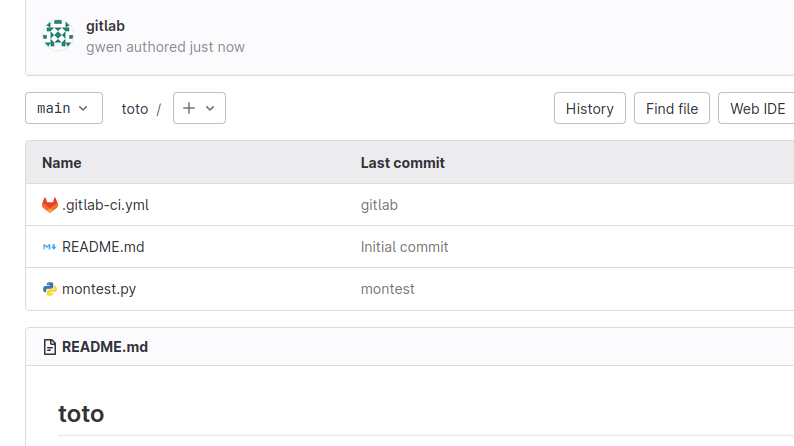Open the main branch selector dropdown
Viewport: 794px width, 446px height.
(64, 108)
